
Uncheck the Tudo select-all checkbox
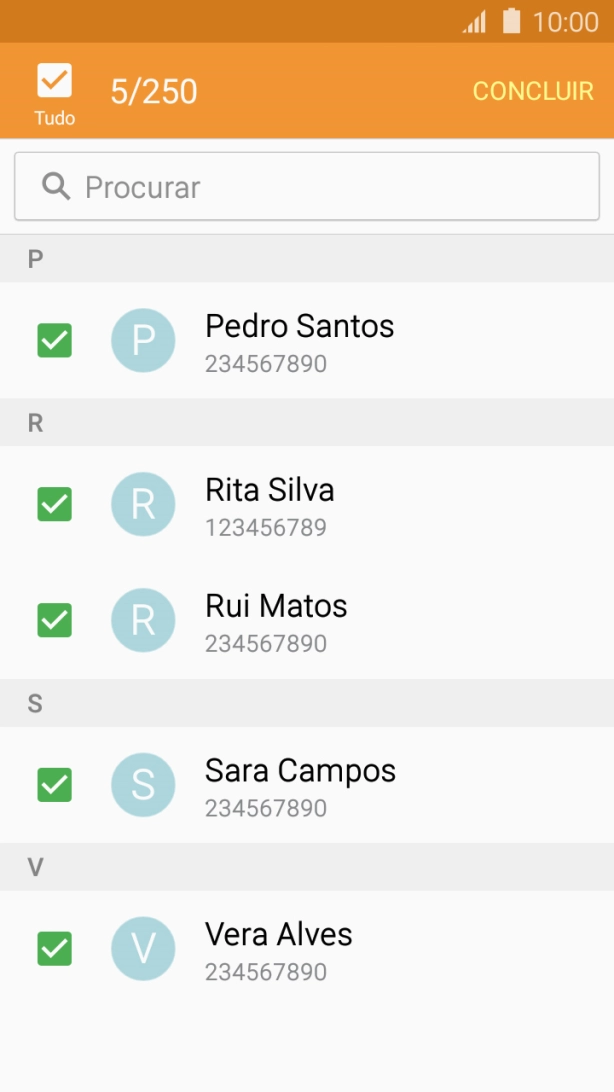pos(54,82)
